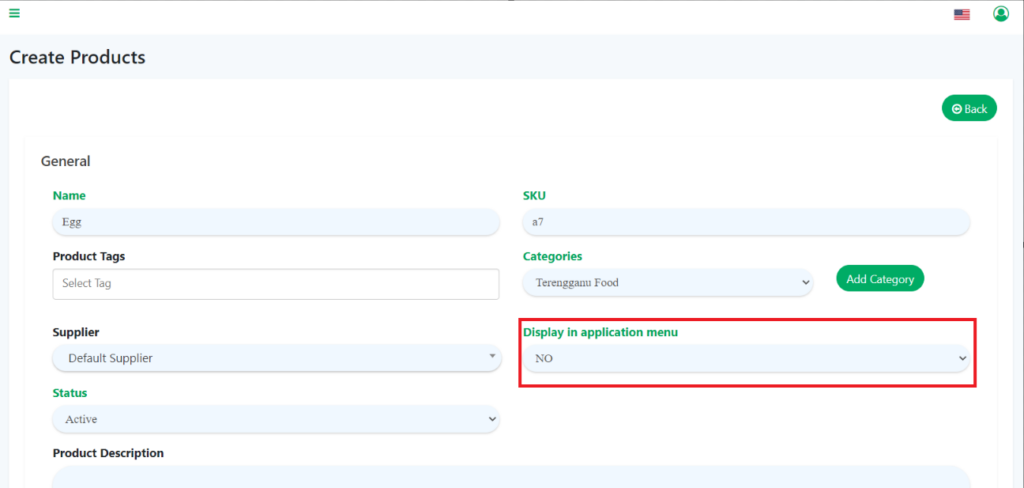The width and height of the screenshot is (1024, 488).
Task: Click the Name field containing Egg
Action: [x=276, y=222]
